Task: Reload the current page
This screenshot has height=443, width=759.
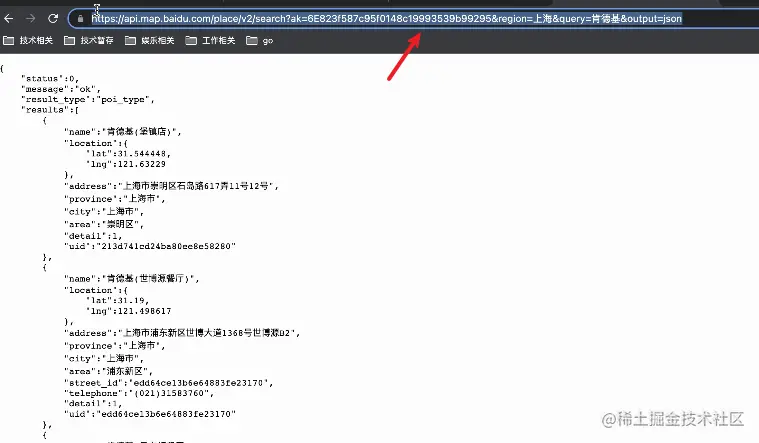Action: (x=53, y=18)
